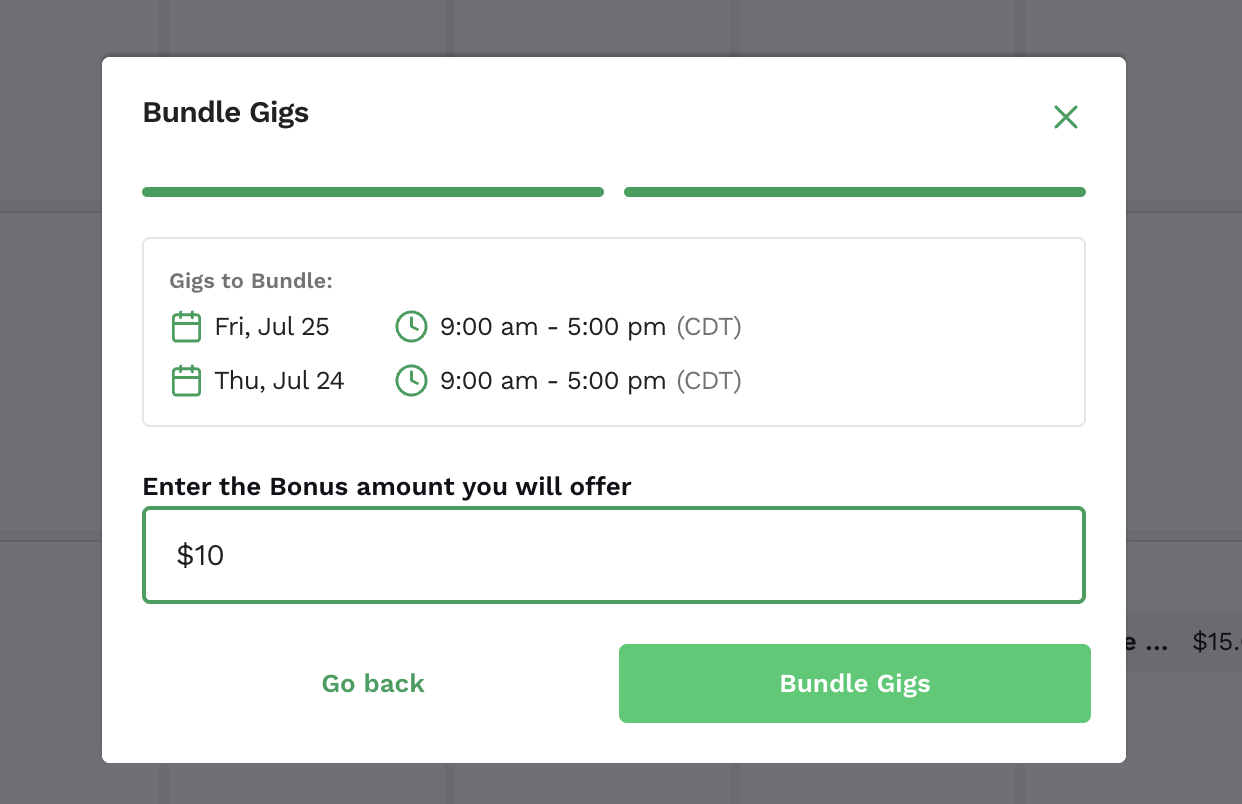Click the $15 price in the background
This screenshot has height=804, width=1242.
(x=1217, y=641)
